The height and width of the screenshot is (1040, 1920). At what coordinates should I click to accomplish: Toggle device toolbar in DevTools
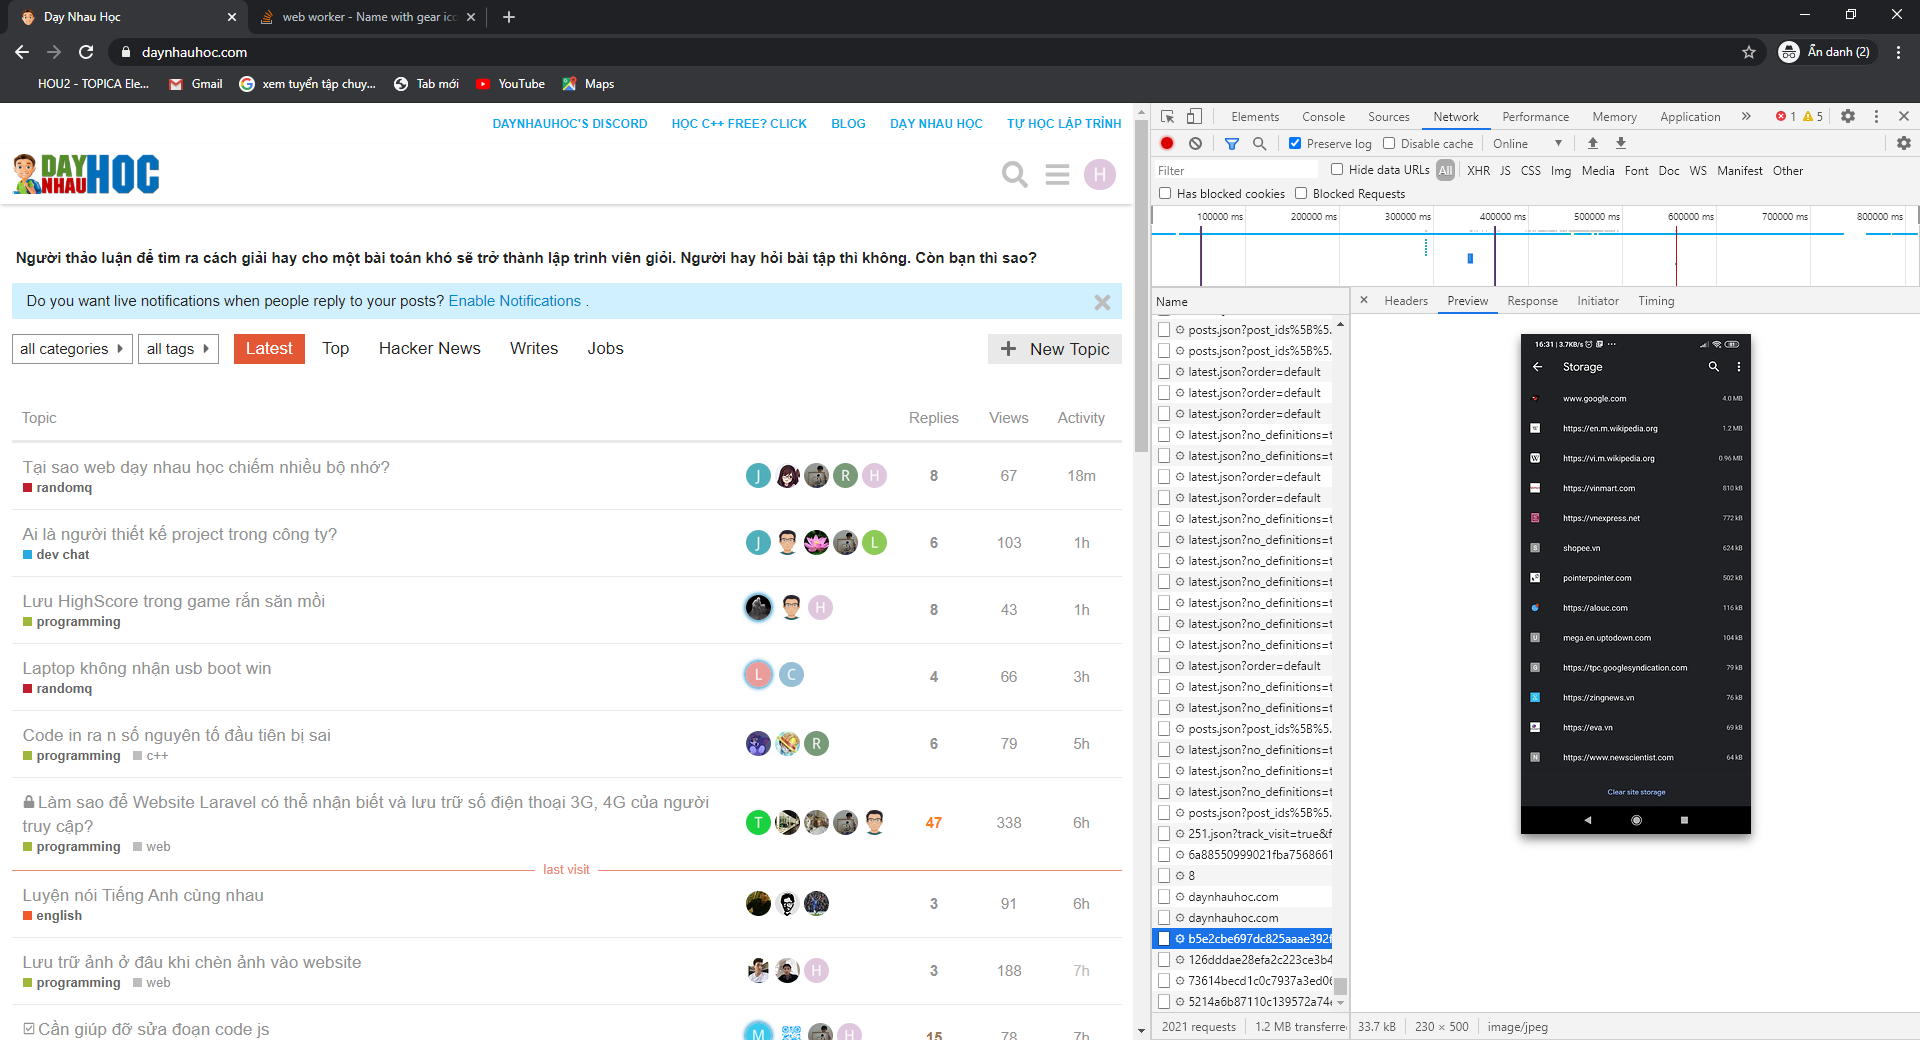tap(1194, 117)
